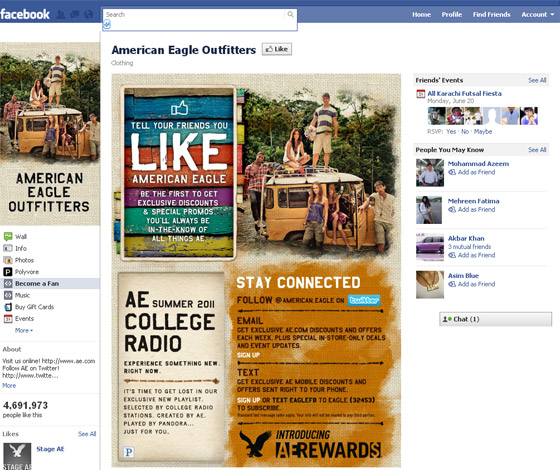Open Find Friends in top navigation
The image size is (560, 470).
[x=491, y=15]
